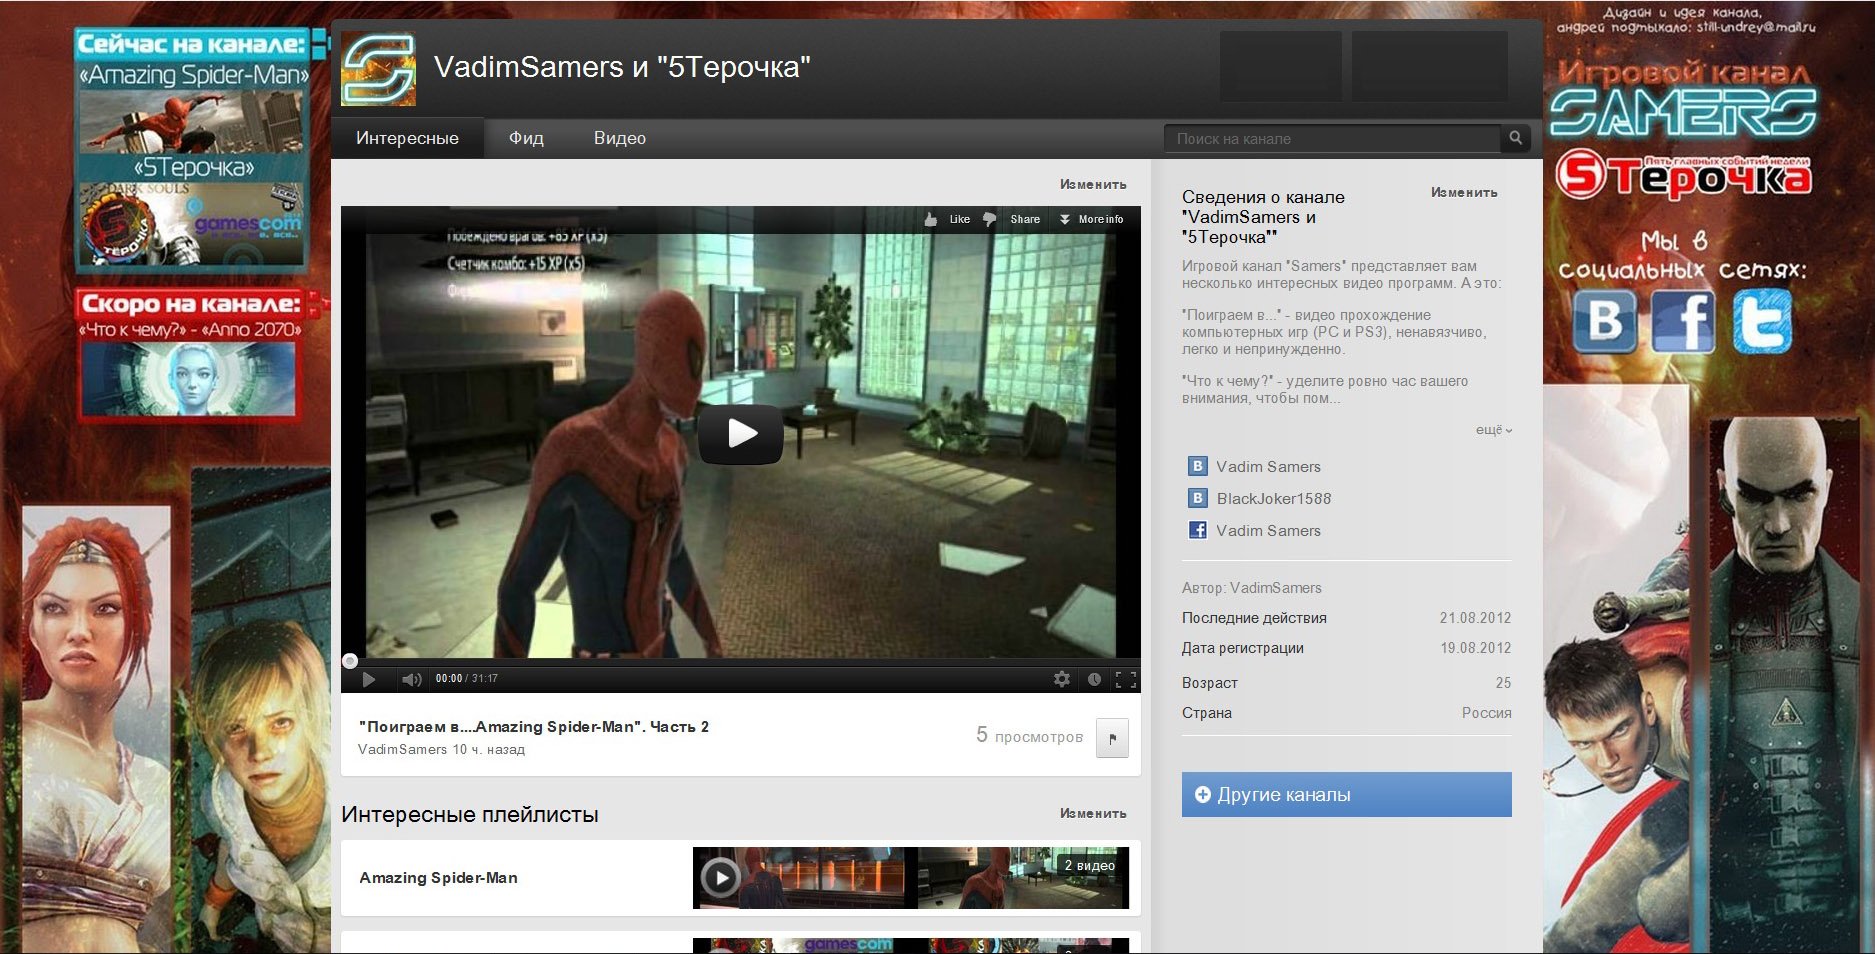Click the 5 просмотров view count
The width and height of the screenshot is (1875, 954).
tap(1029, 736)
